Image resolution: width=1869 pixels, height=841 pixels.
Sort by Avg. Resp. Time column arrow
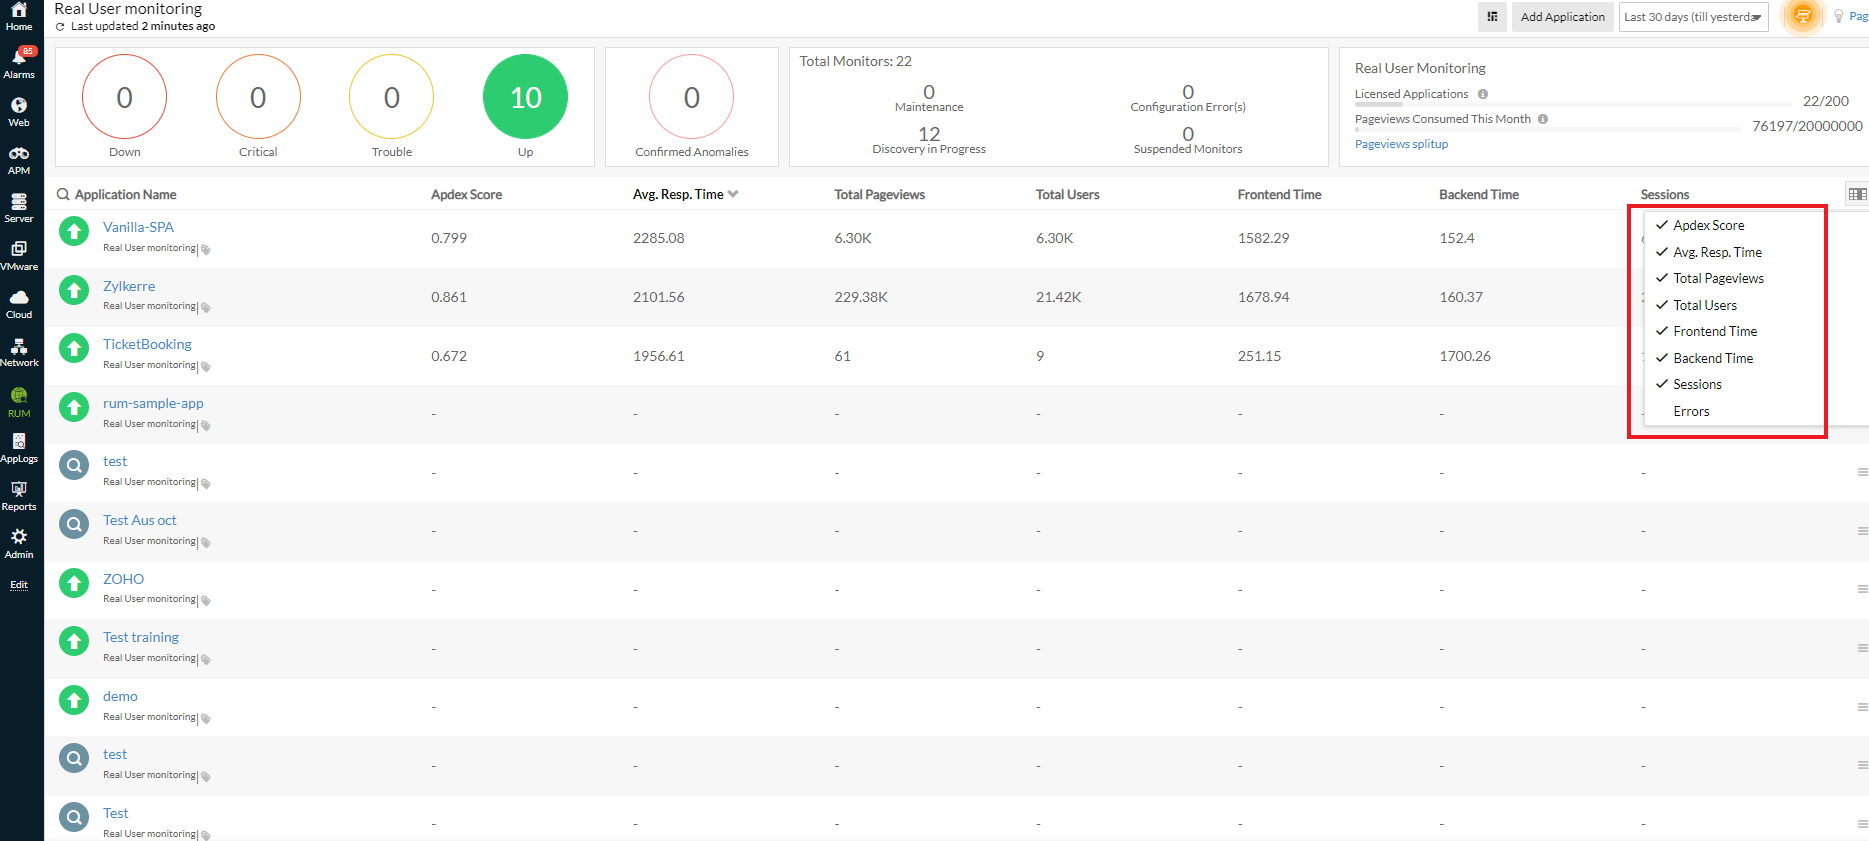click(733, 194)
